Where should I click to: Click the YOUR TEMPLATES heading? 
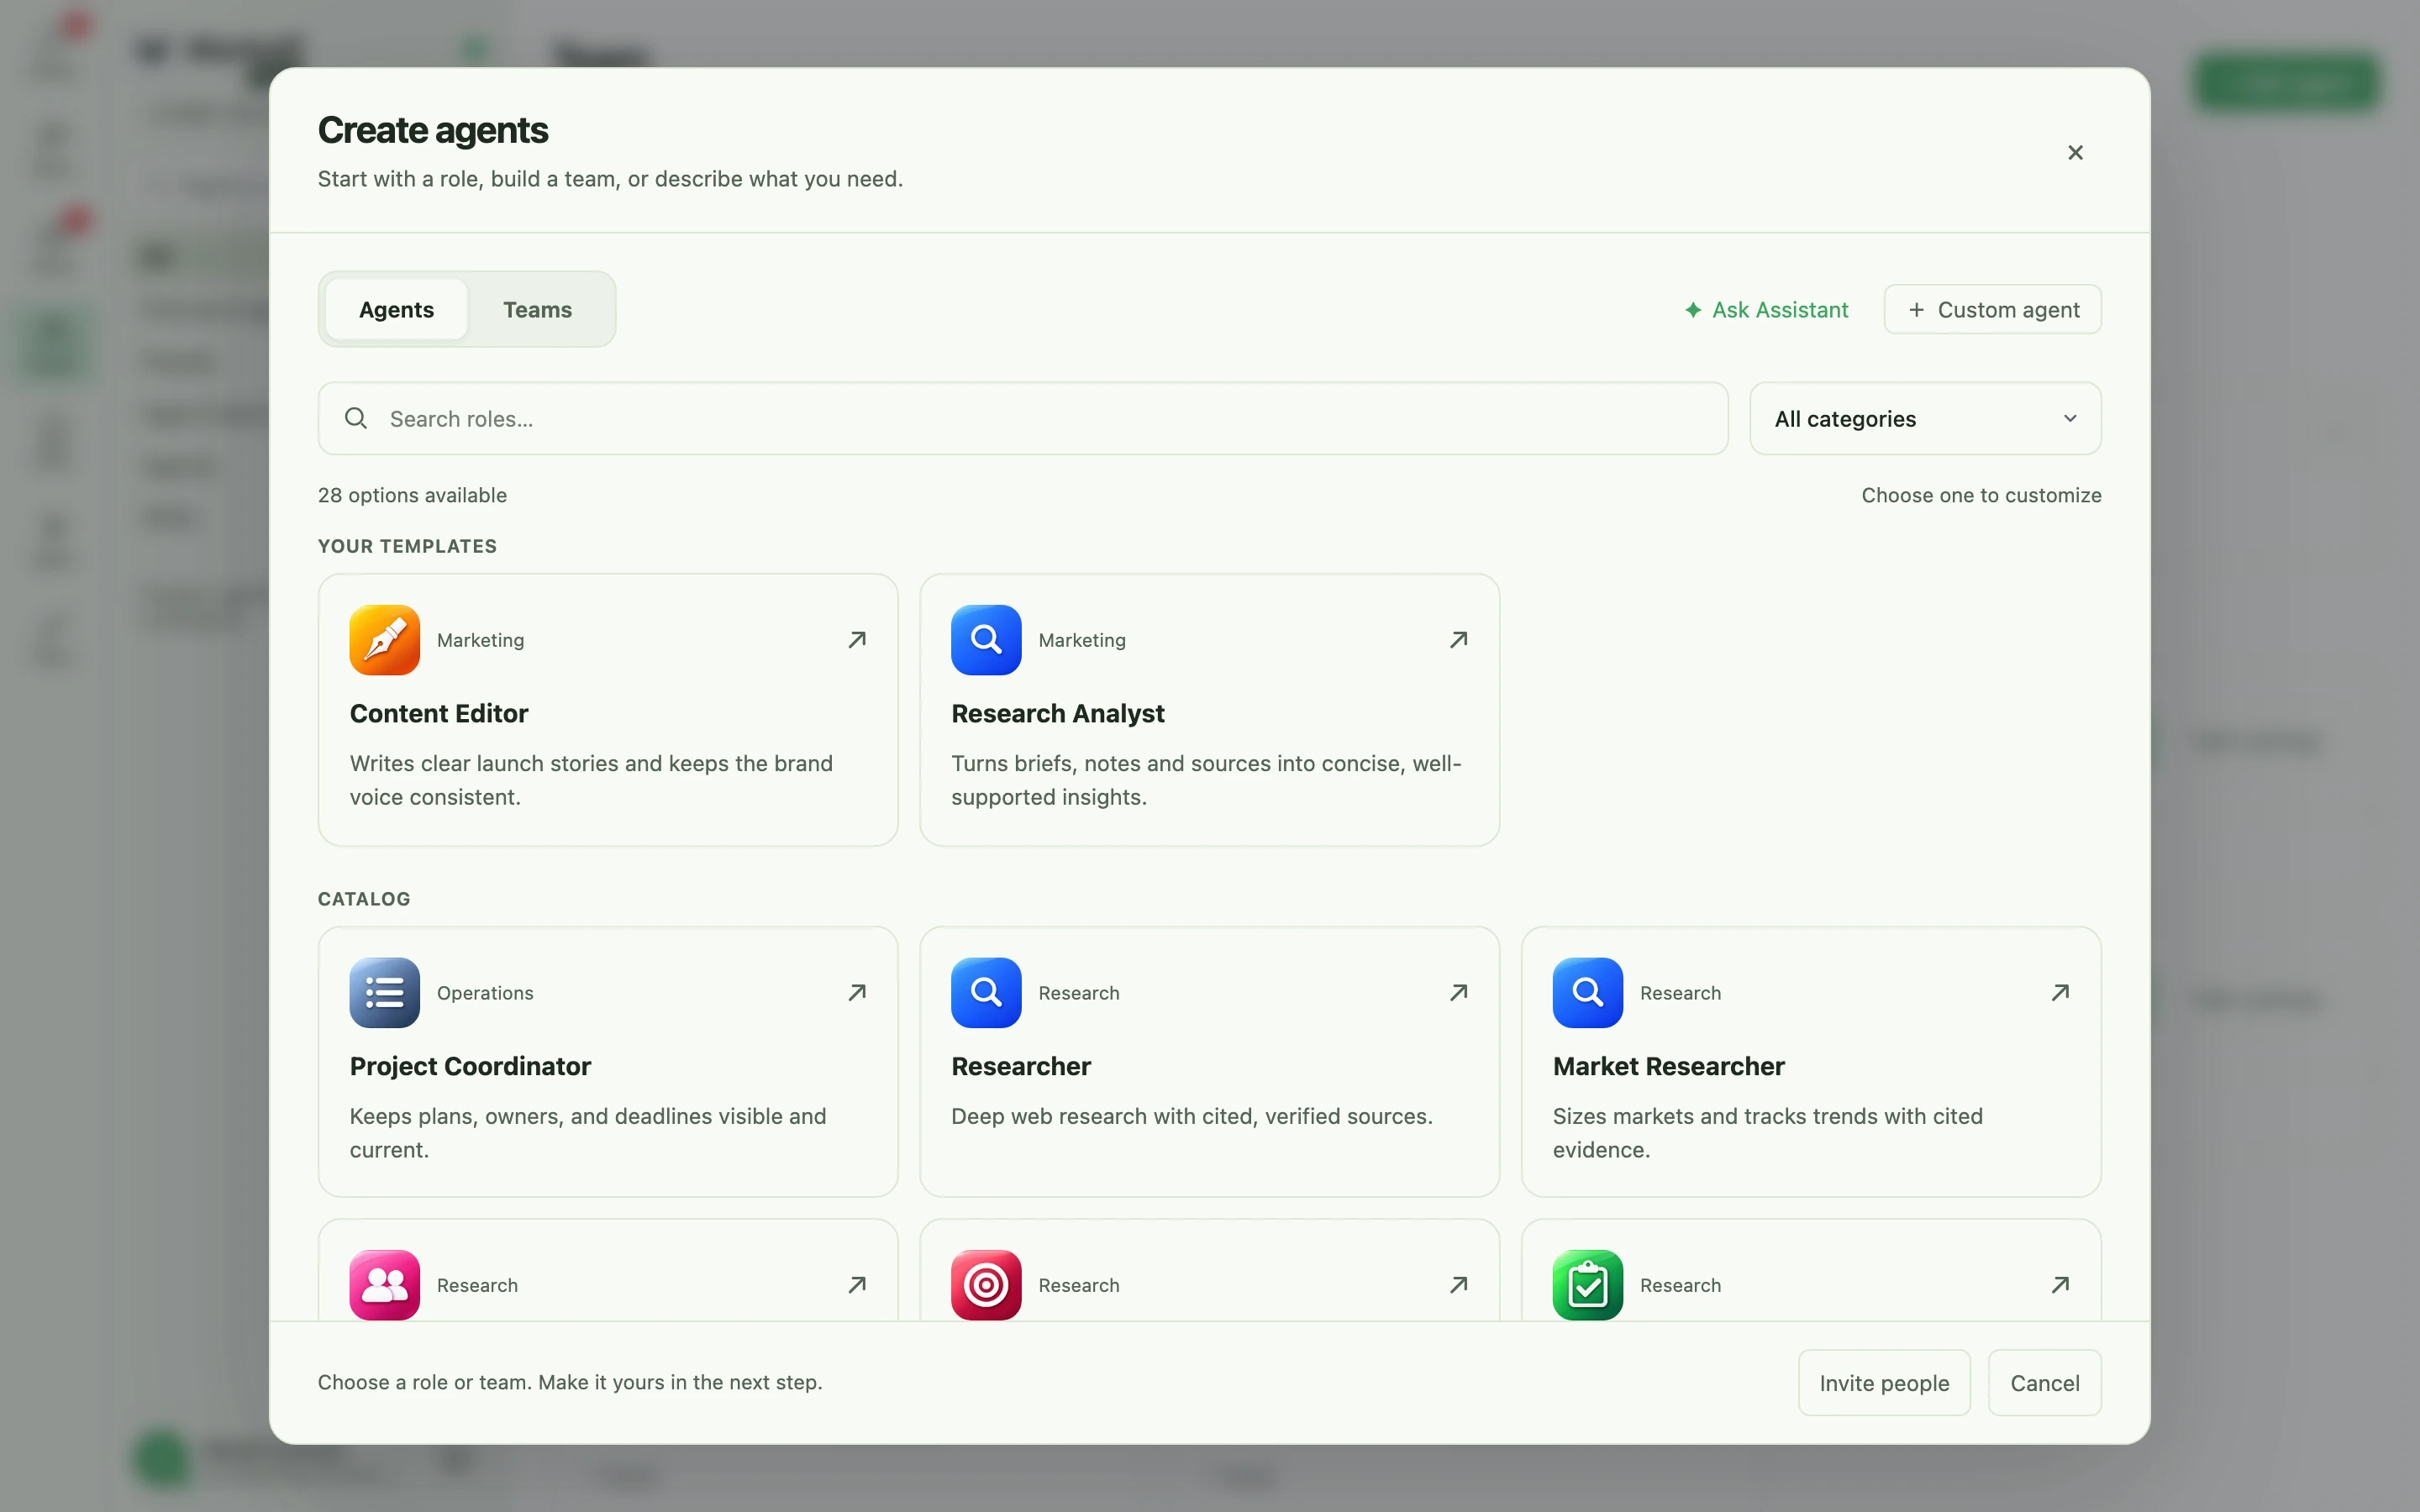click(x=407, y=546)
